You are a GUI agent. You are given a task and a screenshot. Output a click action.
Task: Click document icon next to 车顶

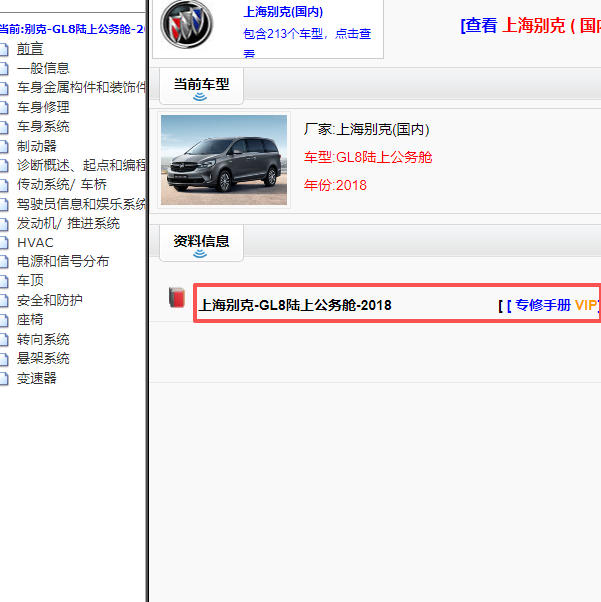[x=4, y=281]
